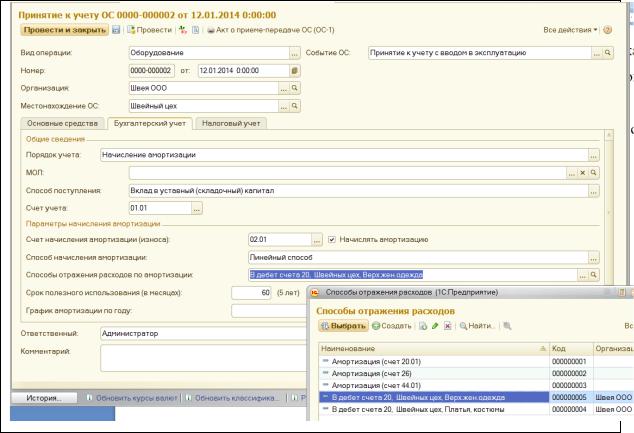
Task: Open Способ начисления амортизации ellipsis button
Action: point(594,258)
